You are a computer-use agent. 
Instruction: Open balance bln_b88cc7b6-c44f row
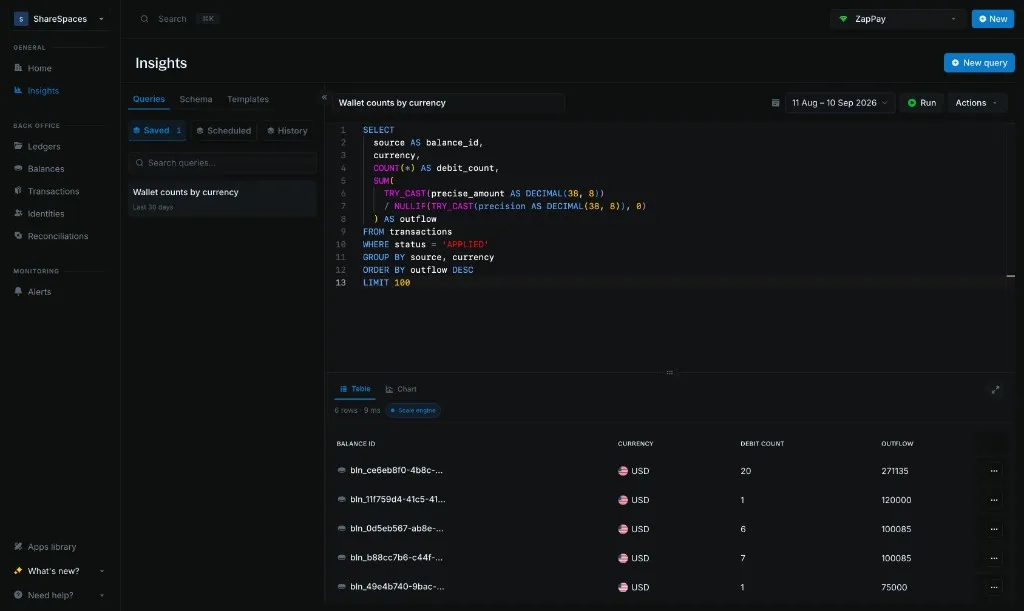click(x=396, y=557)
